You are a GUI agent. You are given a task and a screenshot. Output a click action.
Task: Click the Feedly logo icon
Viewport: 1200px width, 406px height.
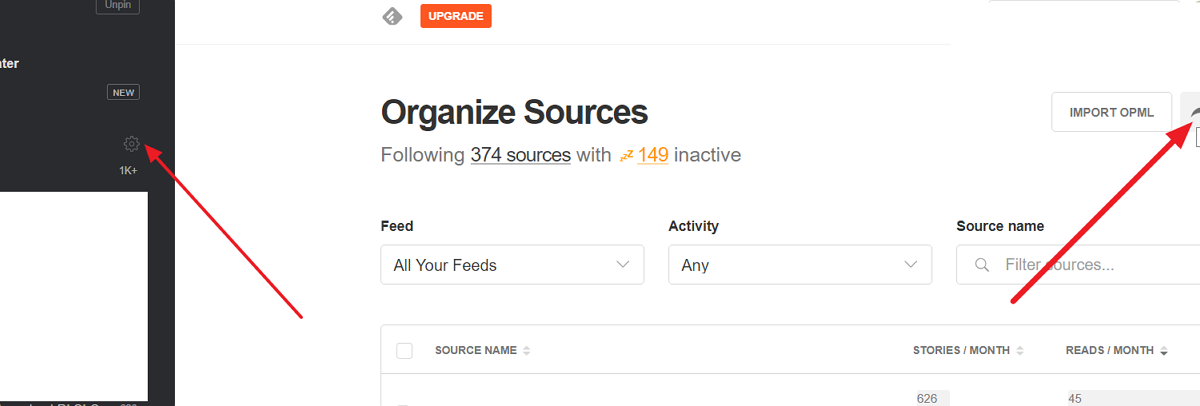point(393,16)
